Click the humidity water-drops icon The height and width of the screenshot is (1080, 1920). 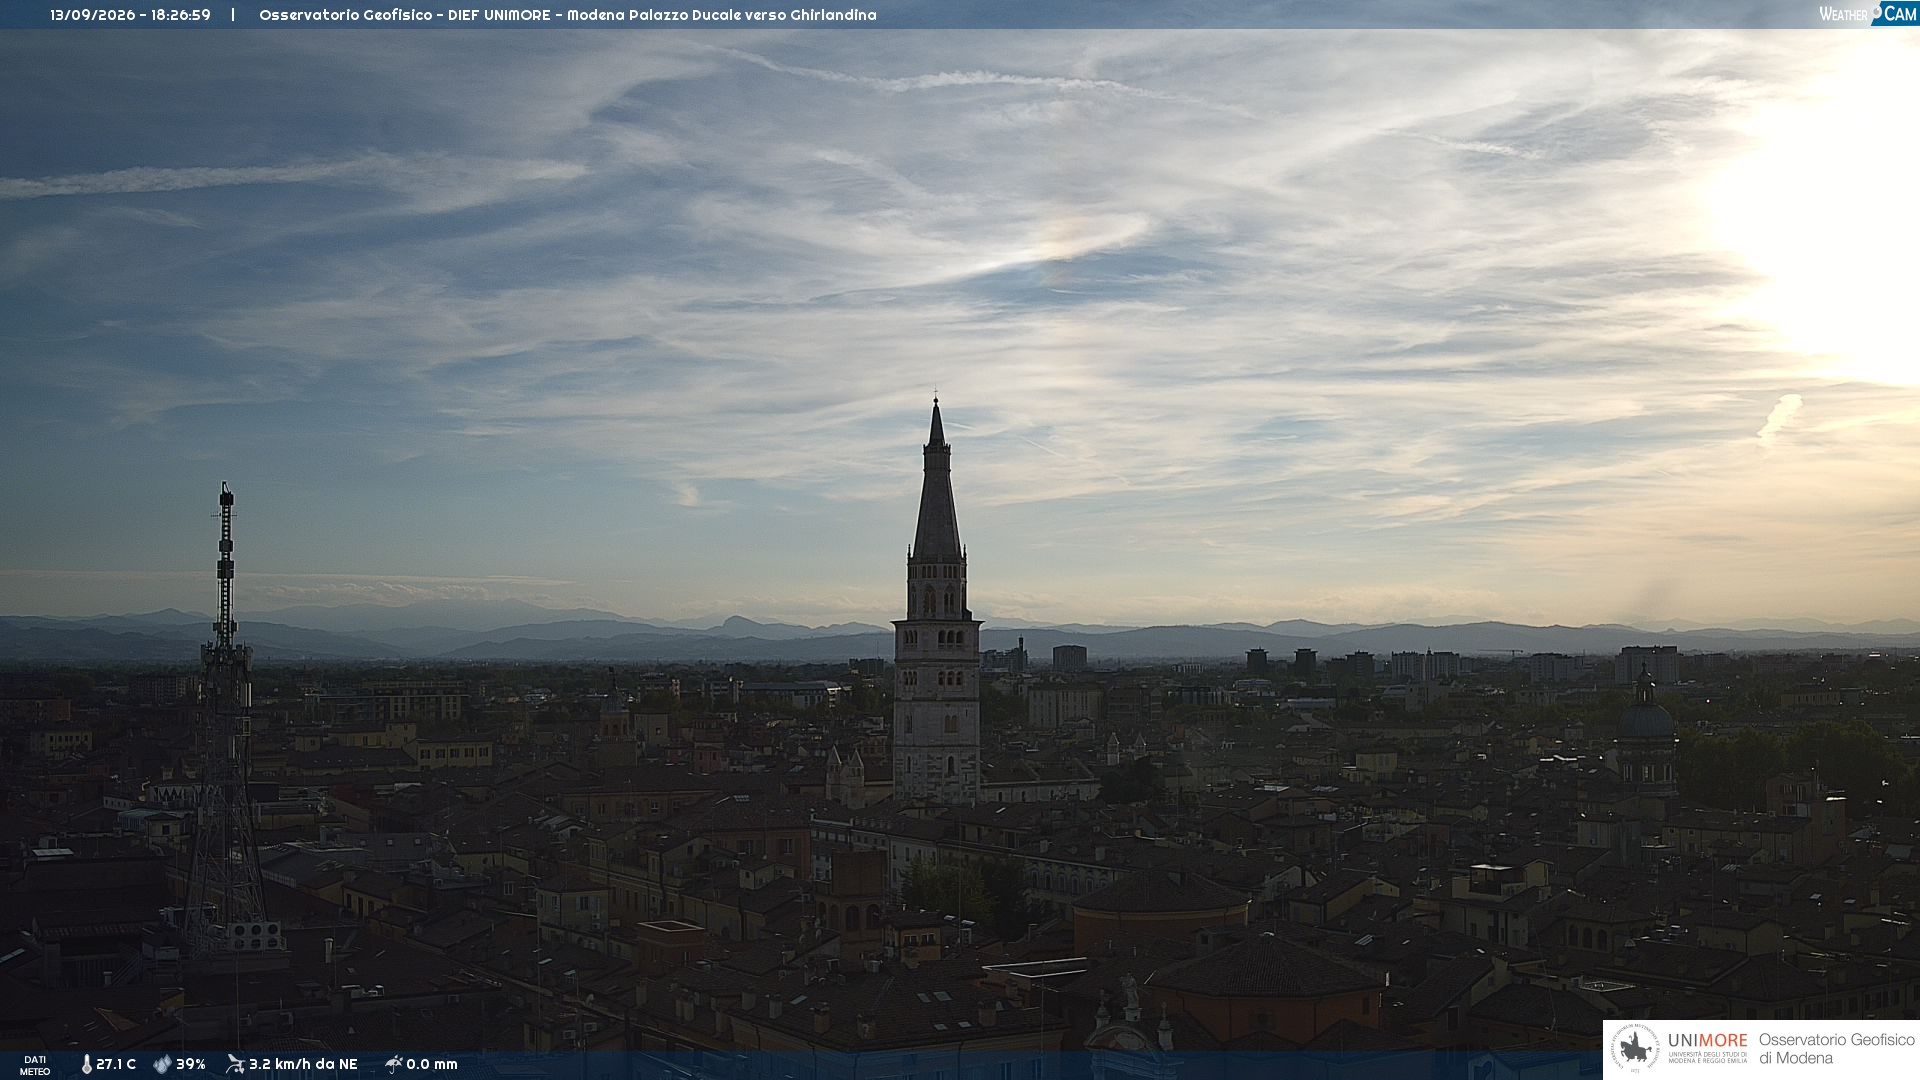coord(162,1064)
